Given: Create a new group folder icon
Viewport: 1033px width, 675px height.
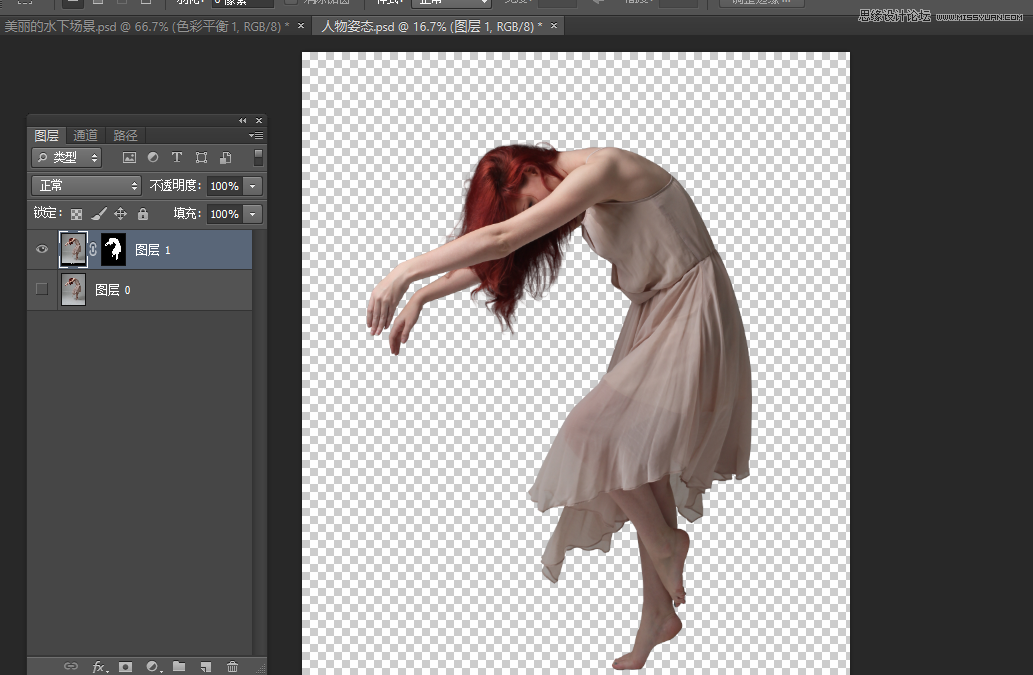Looking at the screenshot, I should coord(179,666).
